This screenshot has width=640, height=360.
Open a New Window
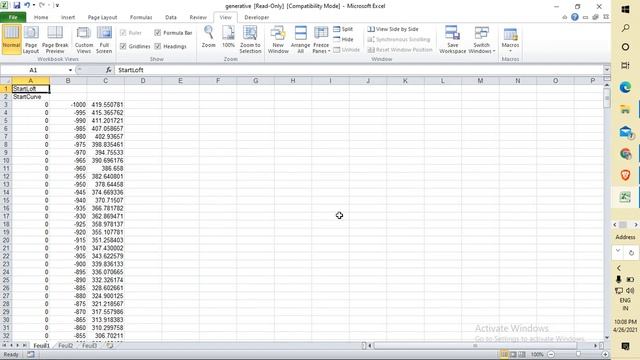tap(278, 39)
